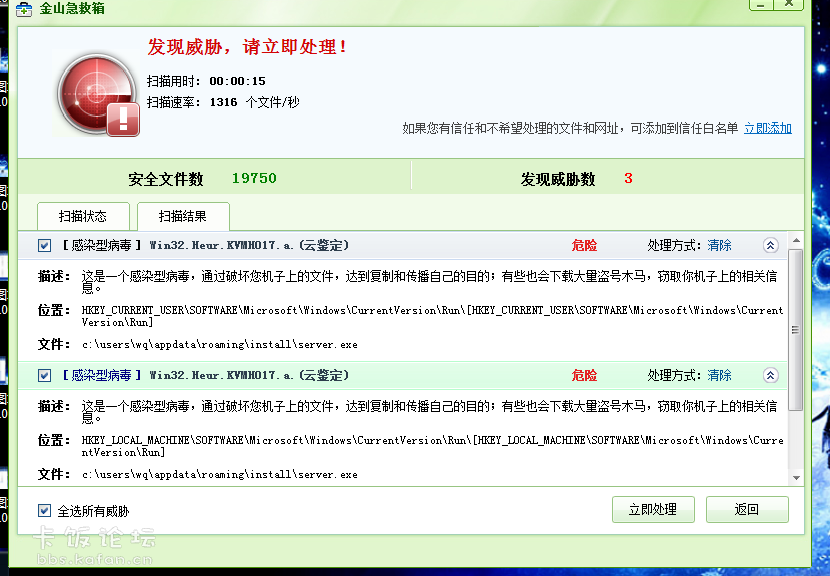
Task: Open 清除 action choice for second threat
Action: pos(719,376)
